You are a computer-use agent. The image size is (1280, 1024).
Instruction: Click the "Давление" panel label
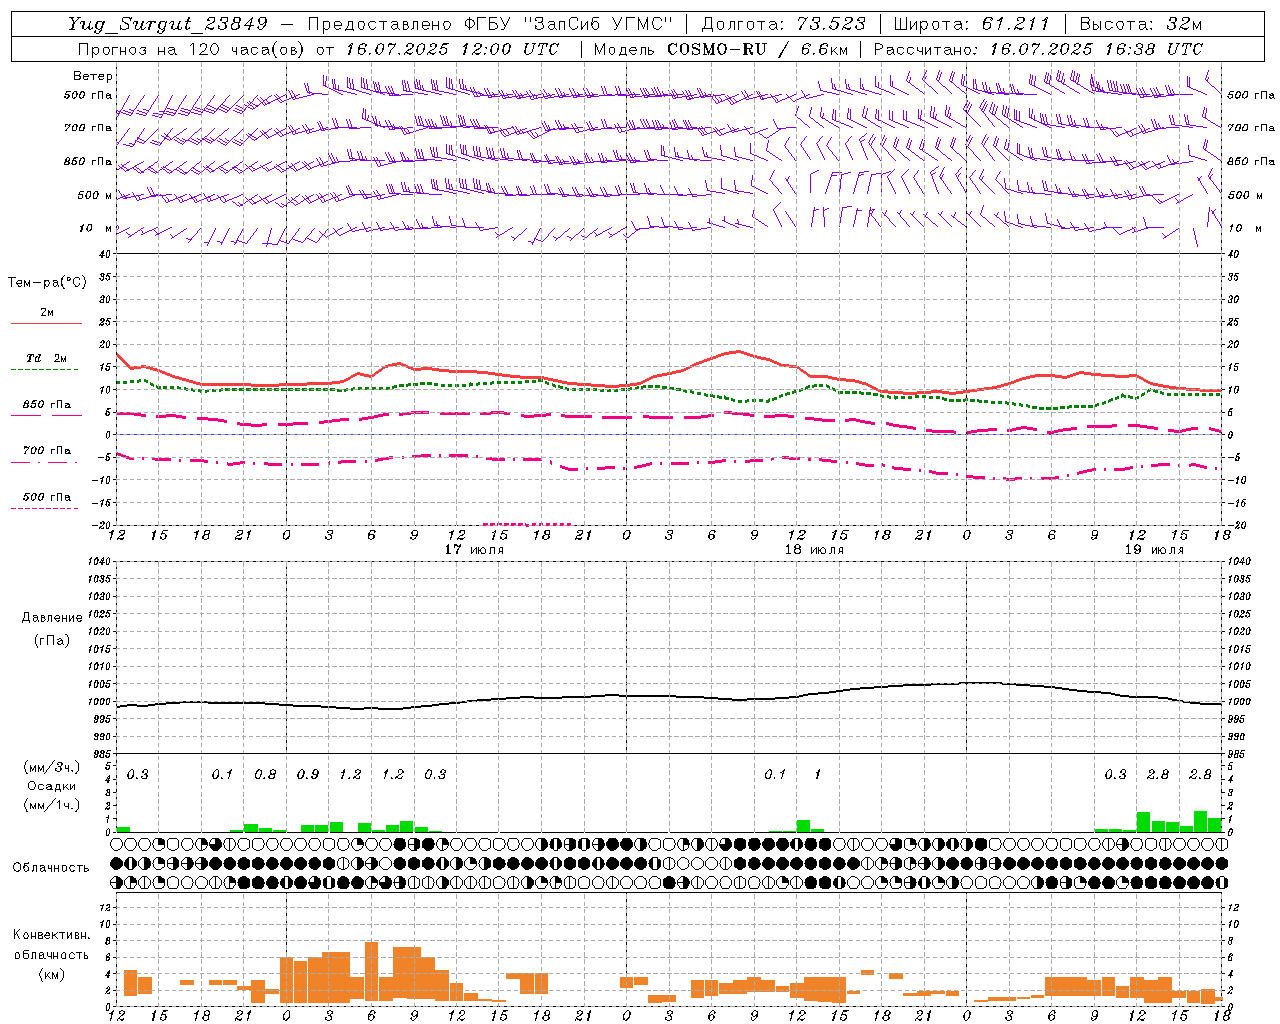53,618
